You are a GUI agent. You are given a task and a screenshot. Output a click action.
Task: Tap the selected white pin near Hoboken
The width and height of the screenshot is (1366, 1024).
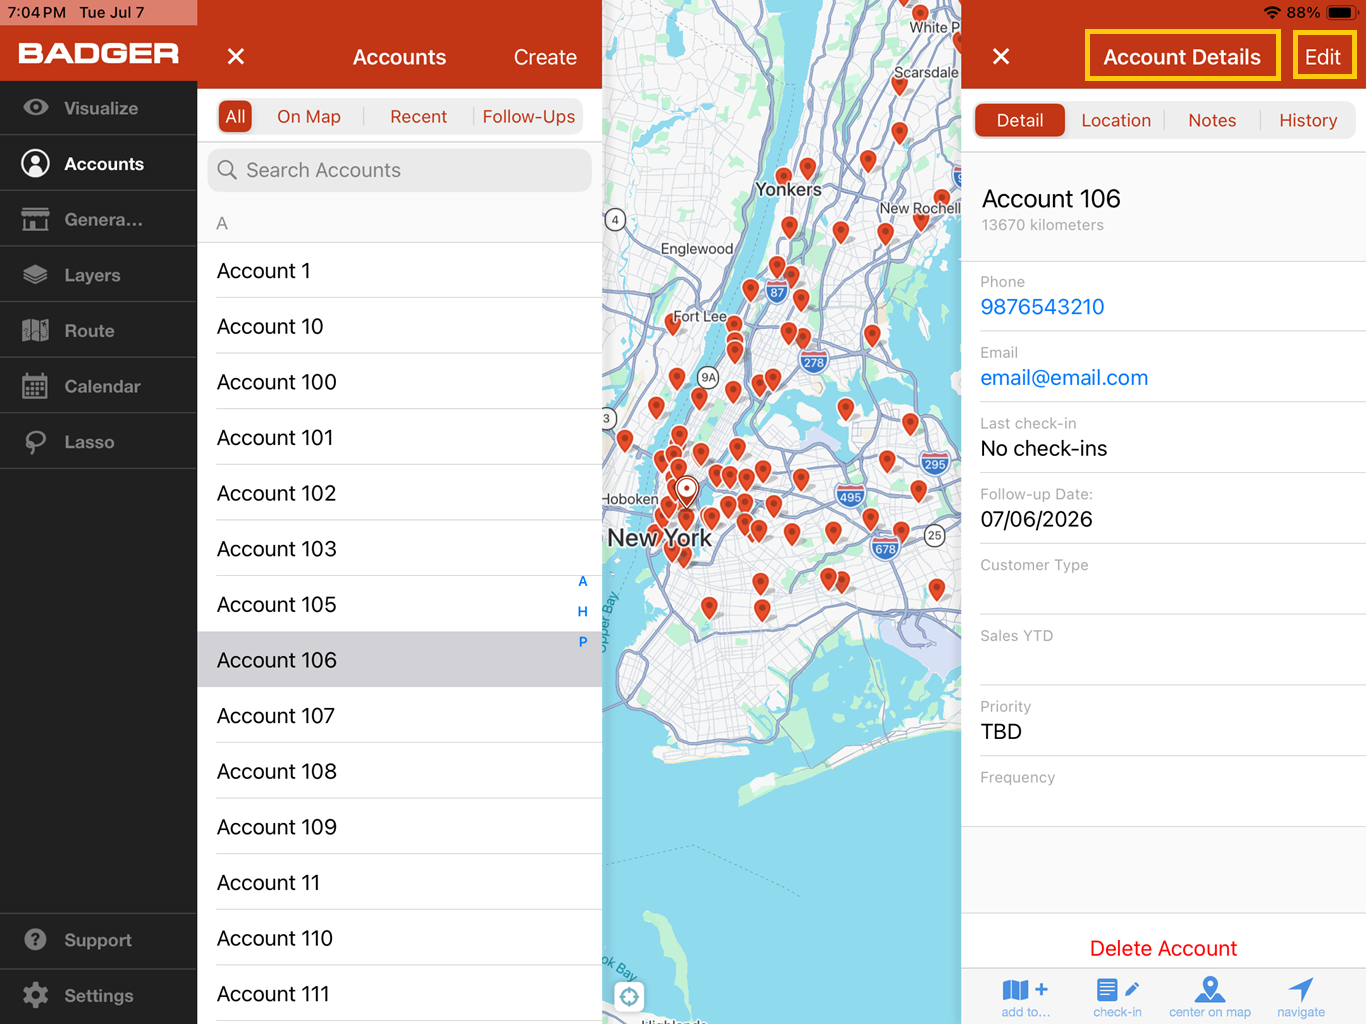coord(686,491)
